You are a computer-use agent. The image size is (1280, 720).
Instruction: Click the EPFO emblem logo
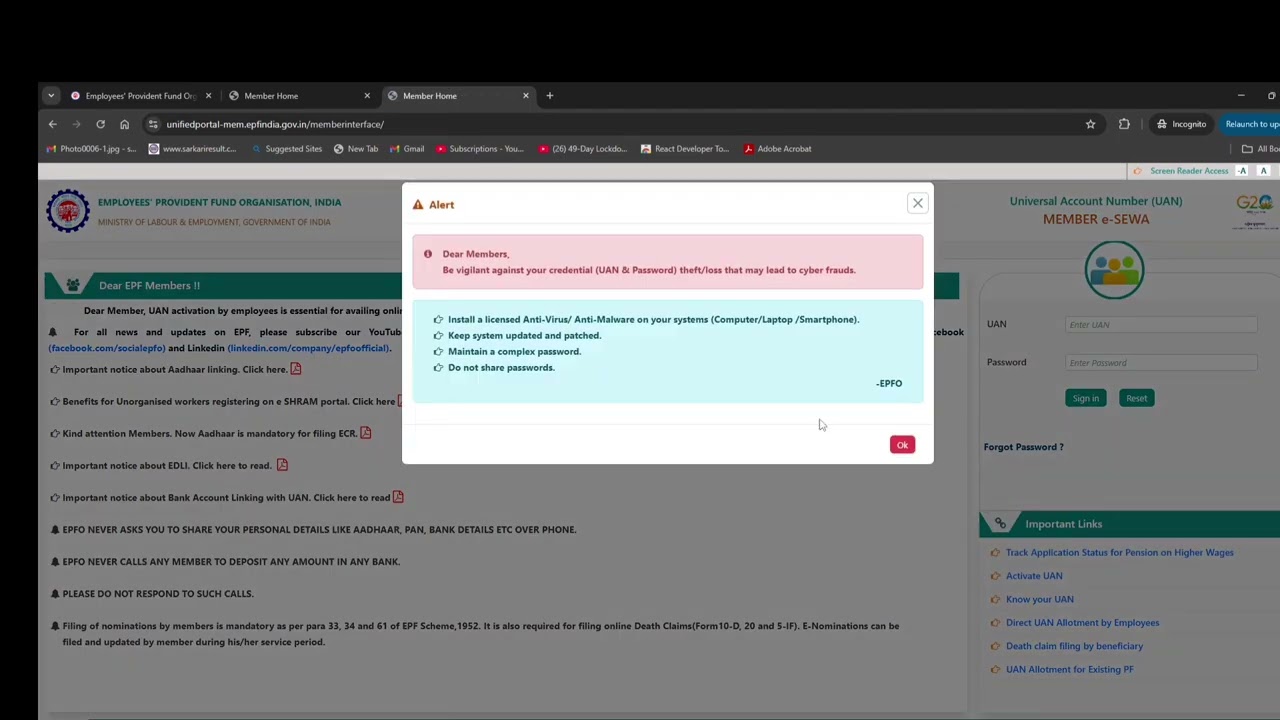(x=68, y=212)
